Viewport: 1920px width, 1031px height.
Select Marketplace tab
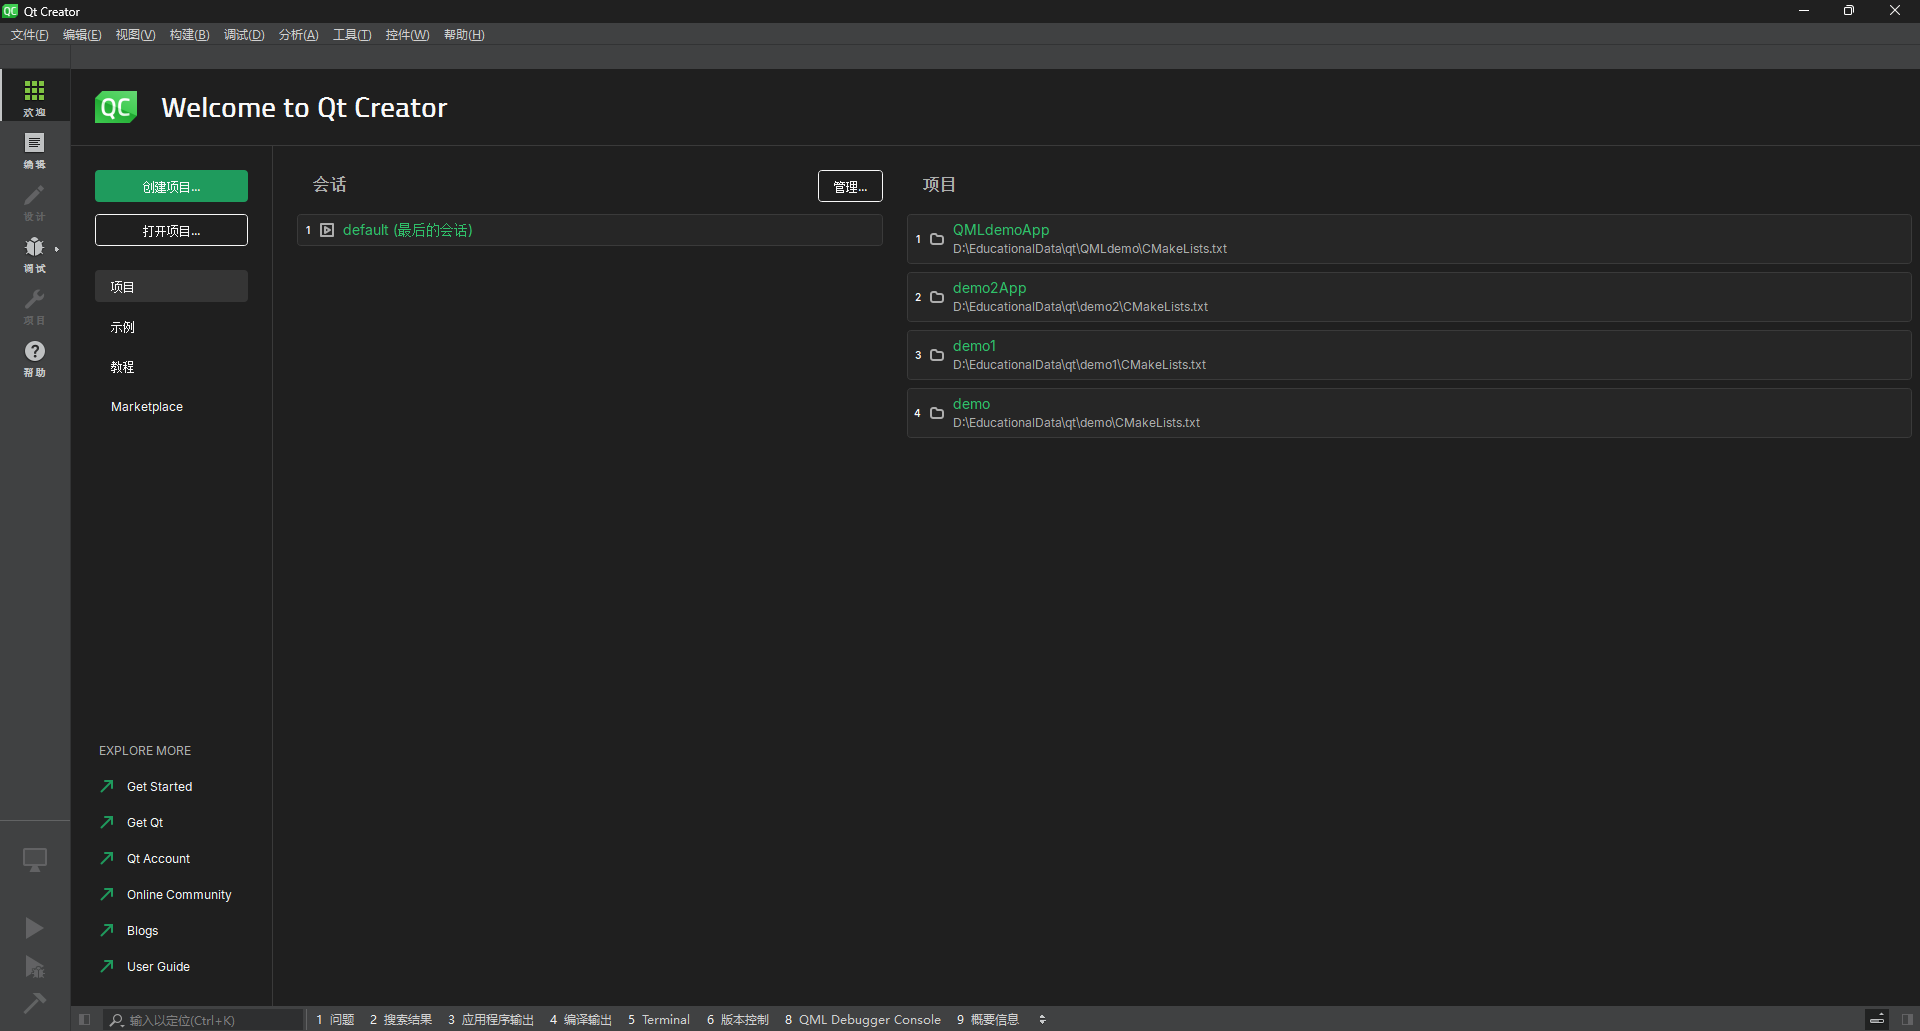click(171, 407)
